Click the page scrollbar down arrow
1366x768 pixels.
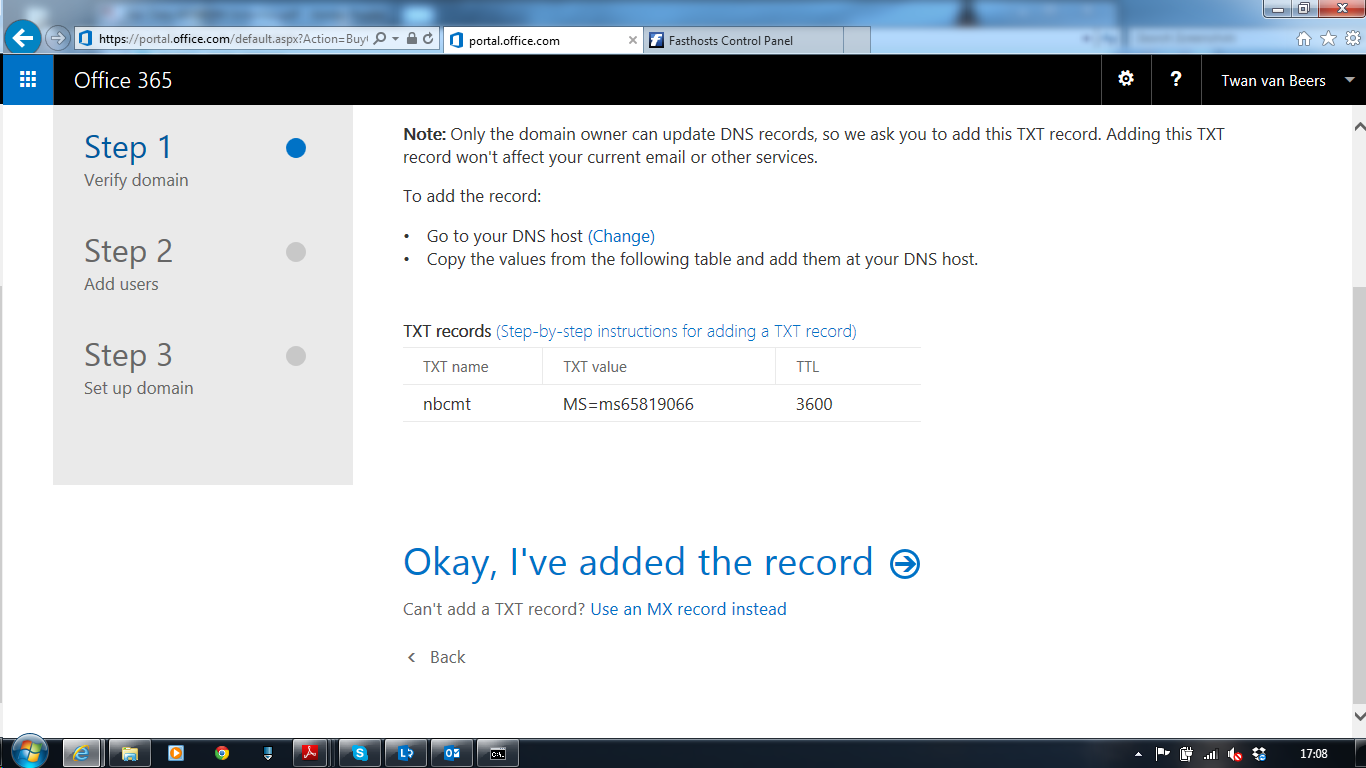[x=1359, y=715]
